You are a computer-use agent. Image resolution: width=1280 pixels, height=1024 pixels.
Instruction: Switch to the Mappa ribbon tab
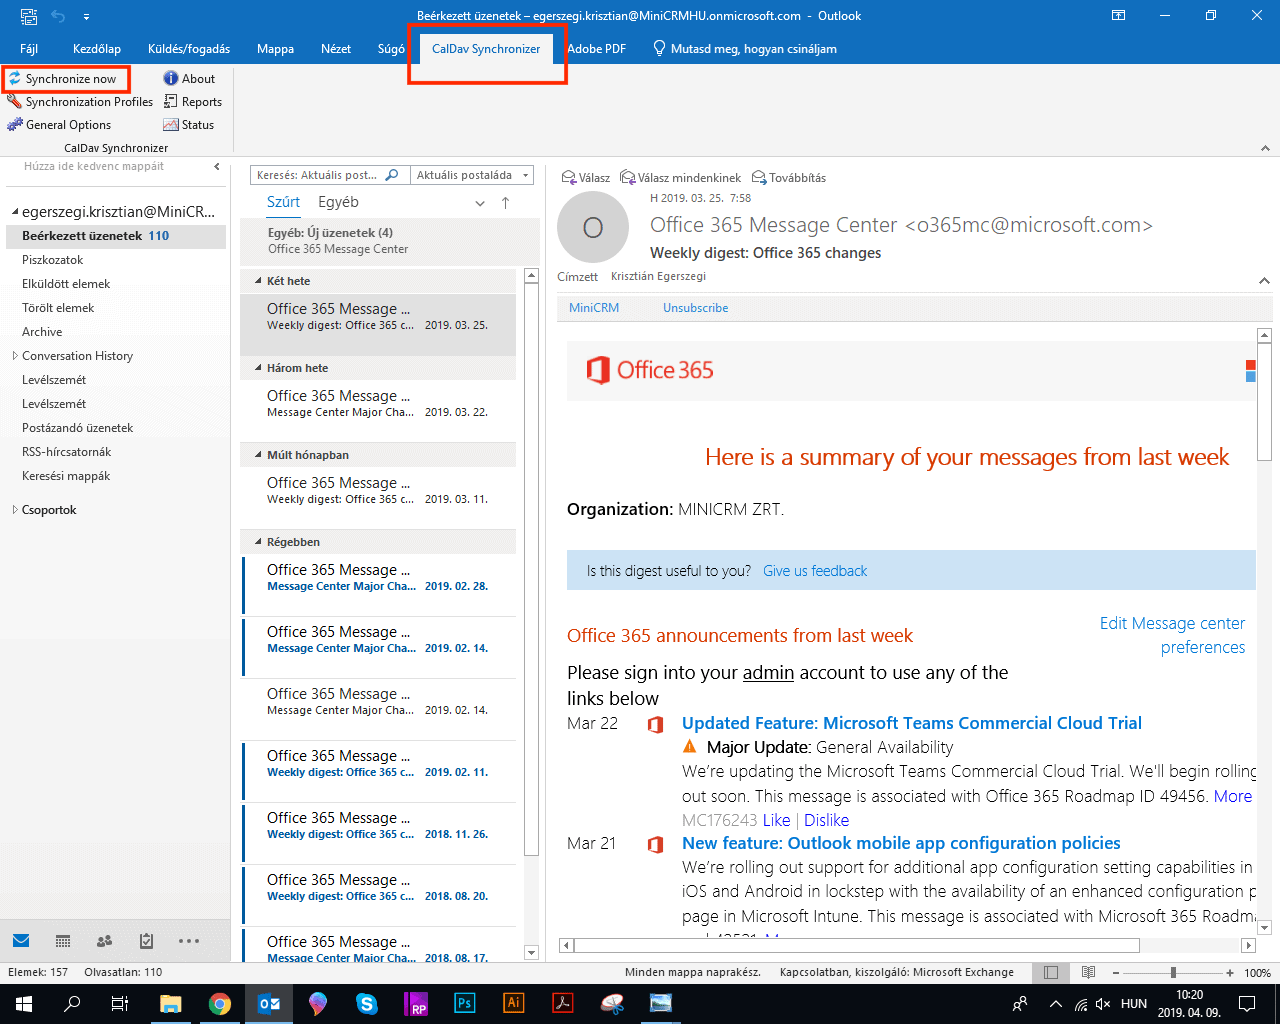pyautogui.click(x=275, y=49)
